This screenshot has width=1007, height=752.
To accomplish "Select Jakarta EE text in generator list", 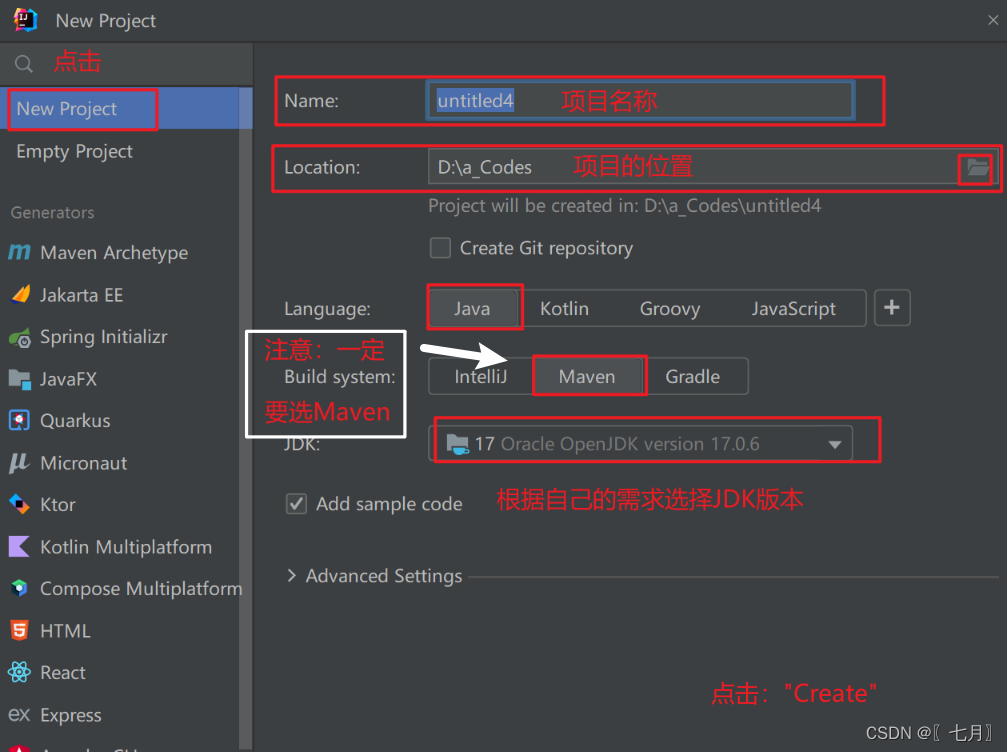I will tap(81, 295).
